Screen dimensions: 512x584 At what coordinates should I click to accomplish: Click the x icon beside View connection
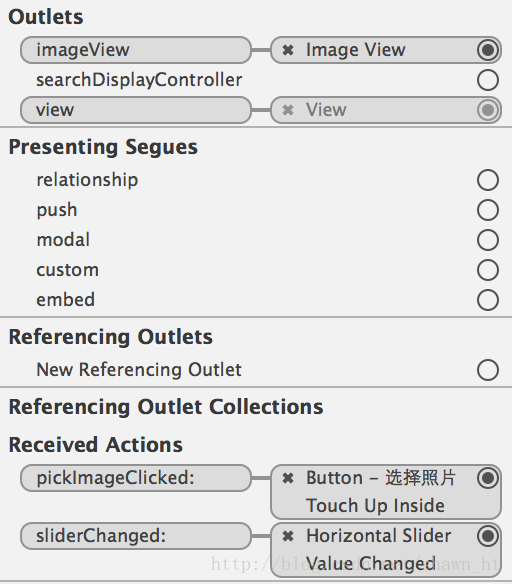pyautogui.click(x=288, y=110)
